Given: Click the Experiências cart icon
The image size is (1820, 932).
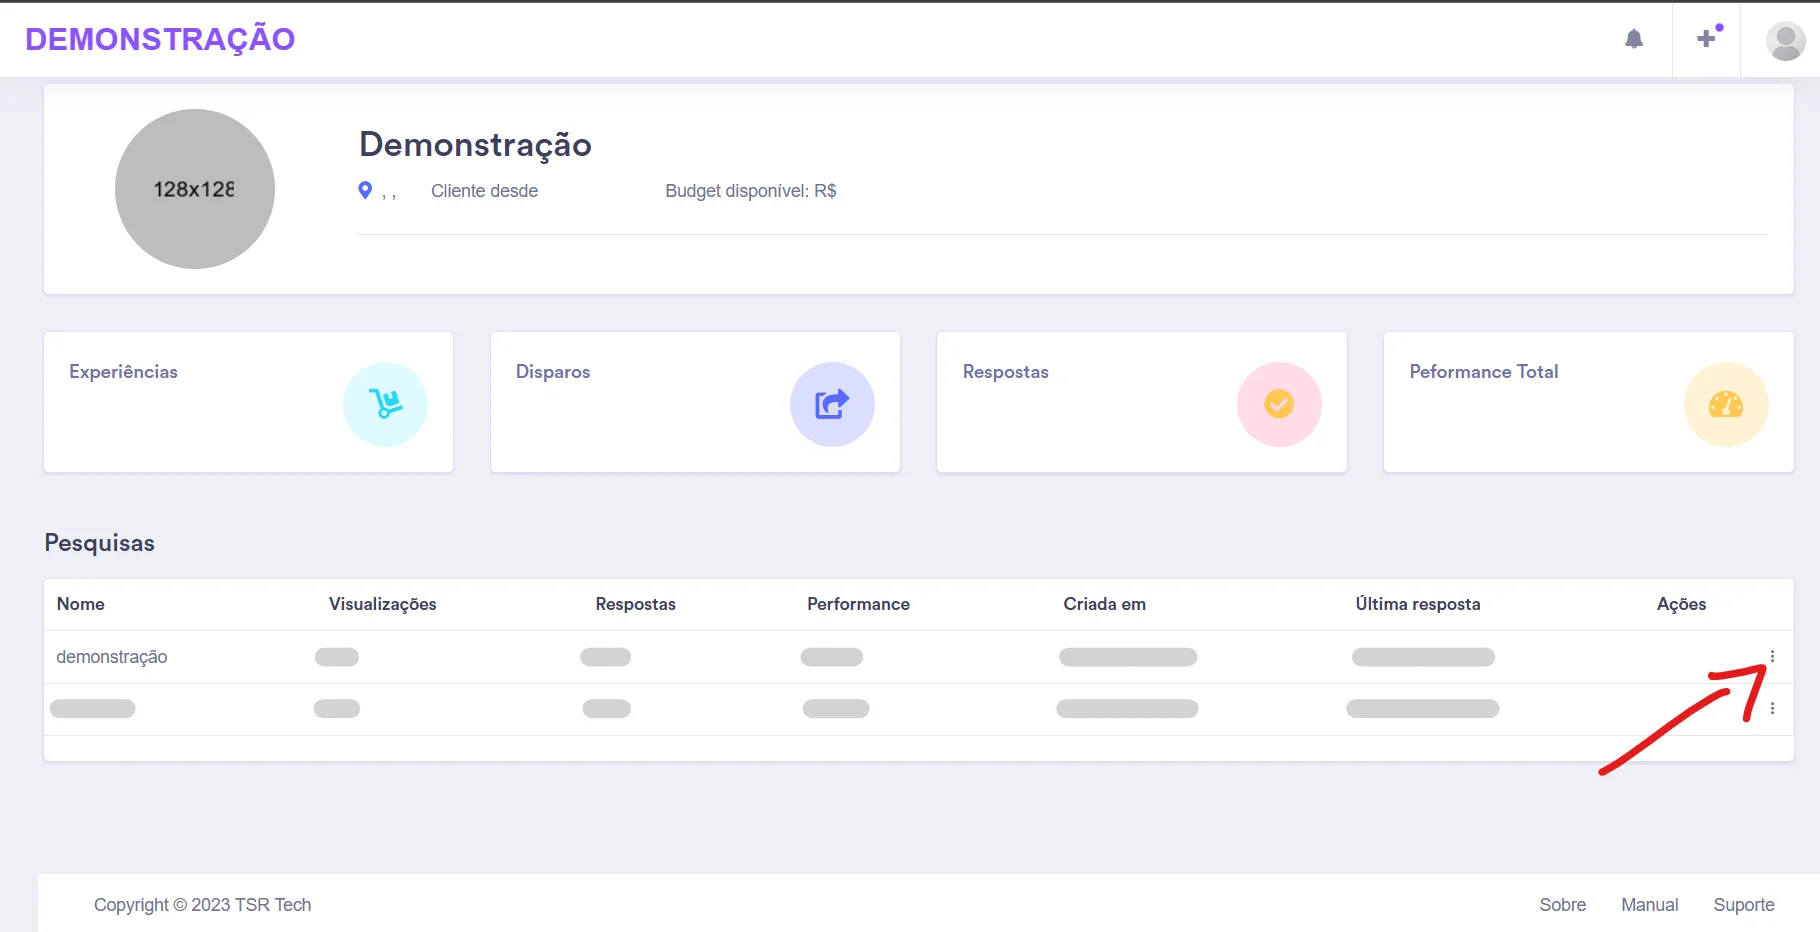Looking at the screenshot, I should (x=385, y=404).
